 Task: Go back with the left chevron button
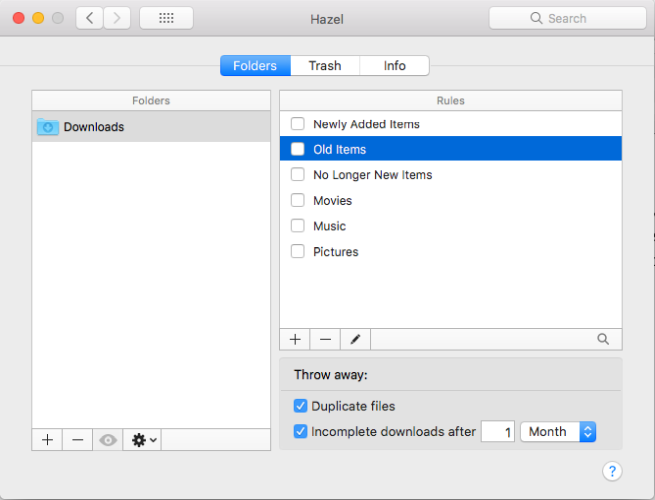point(89,18)
